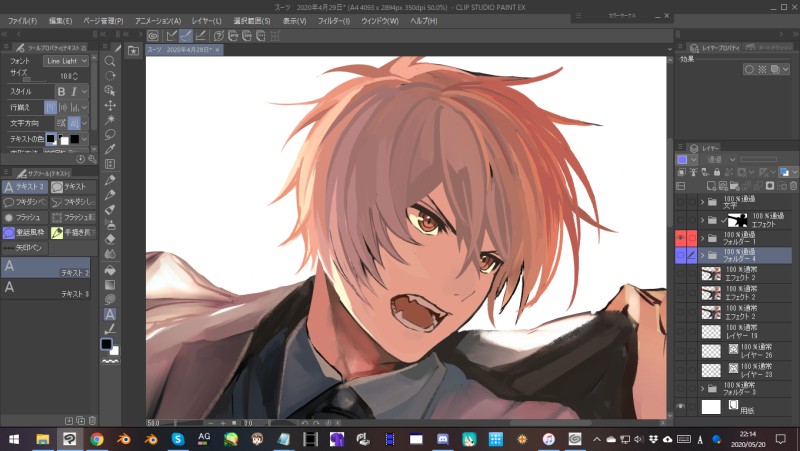This screenshot has height=451, width=800.
Task: Open the フィルター(I) menu
Action: (334, 21)
